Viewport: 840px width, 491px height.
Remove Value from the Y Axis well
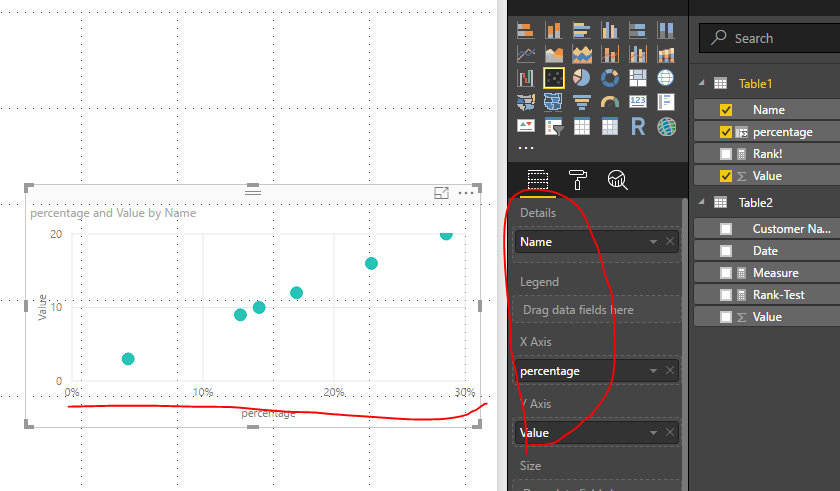[670, 432]
